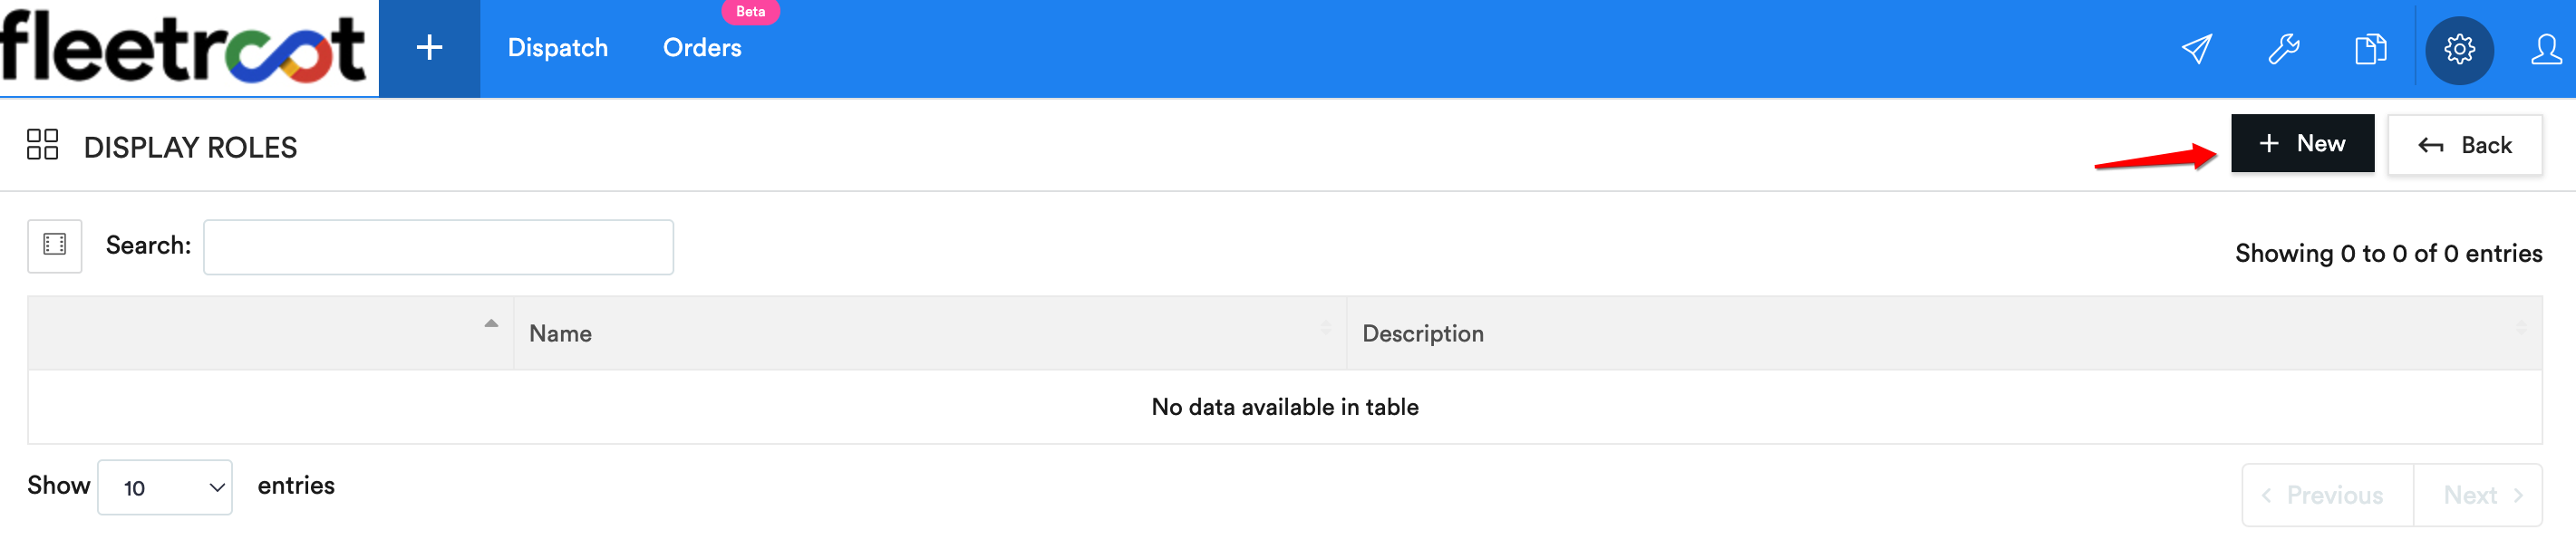Go to Previous page
This screenshot has height=549, width=2576.
(x=2328, y=495)
